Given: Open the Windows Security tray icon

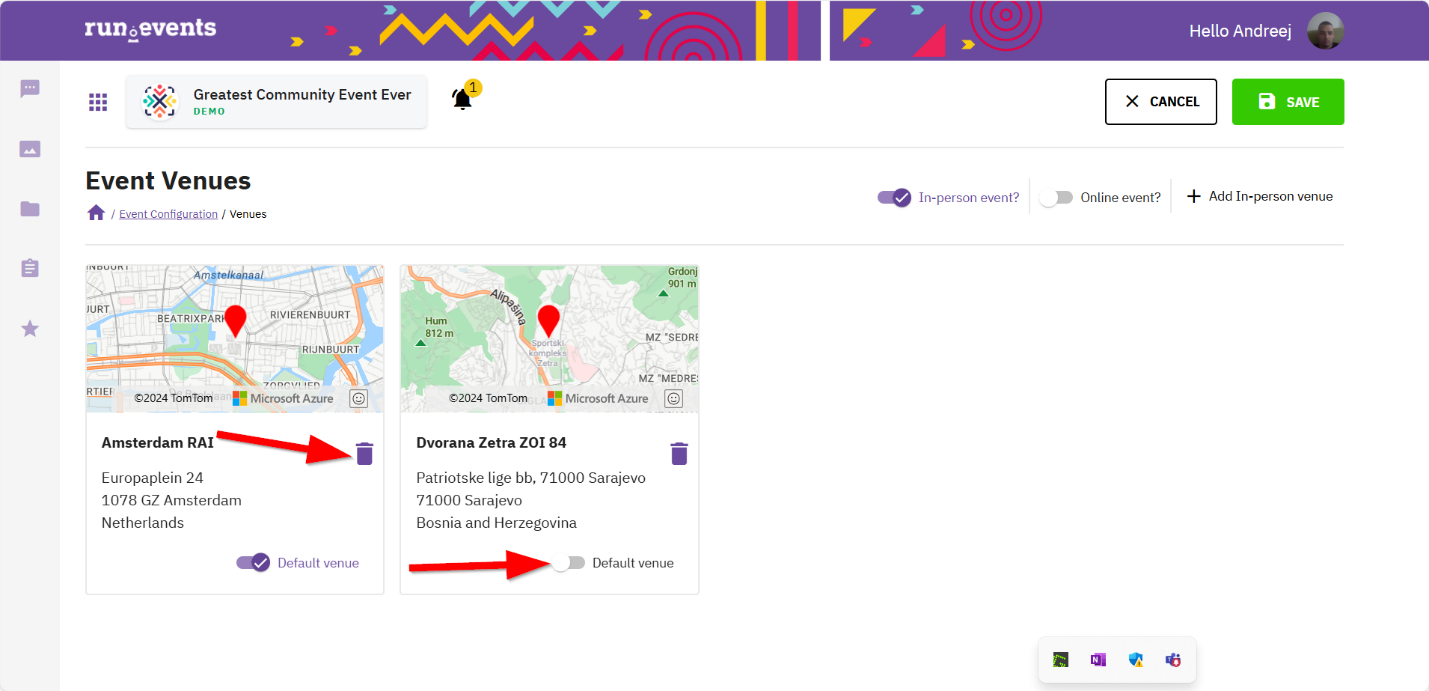Looking at the screenshot, I should point(1136,660).
